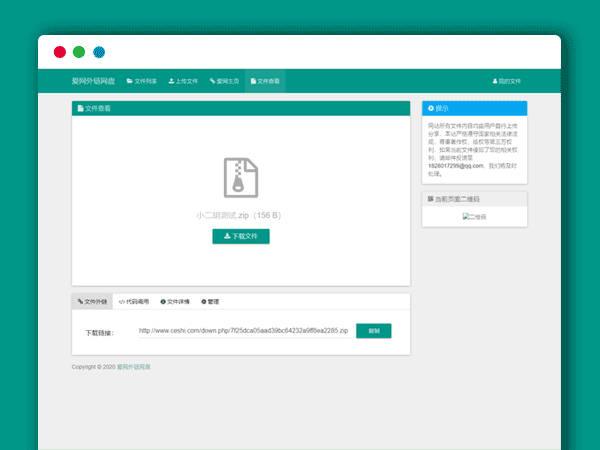Click the QR code icon beside 当前页面二维码

coord(431,199)
